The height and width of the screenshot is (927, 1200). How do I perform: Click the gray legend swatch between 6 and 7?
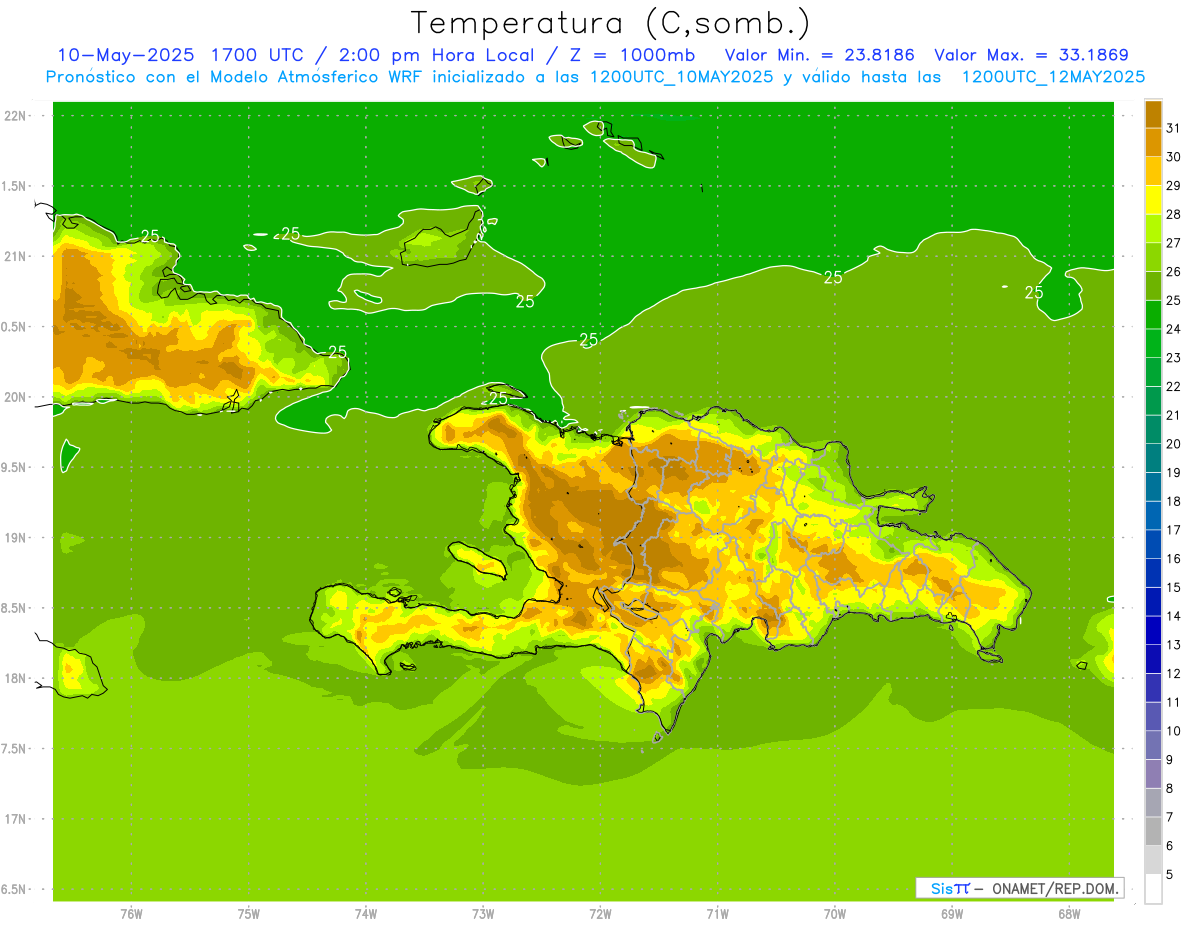(1153, 831)
